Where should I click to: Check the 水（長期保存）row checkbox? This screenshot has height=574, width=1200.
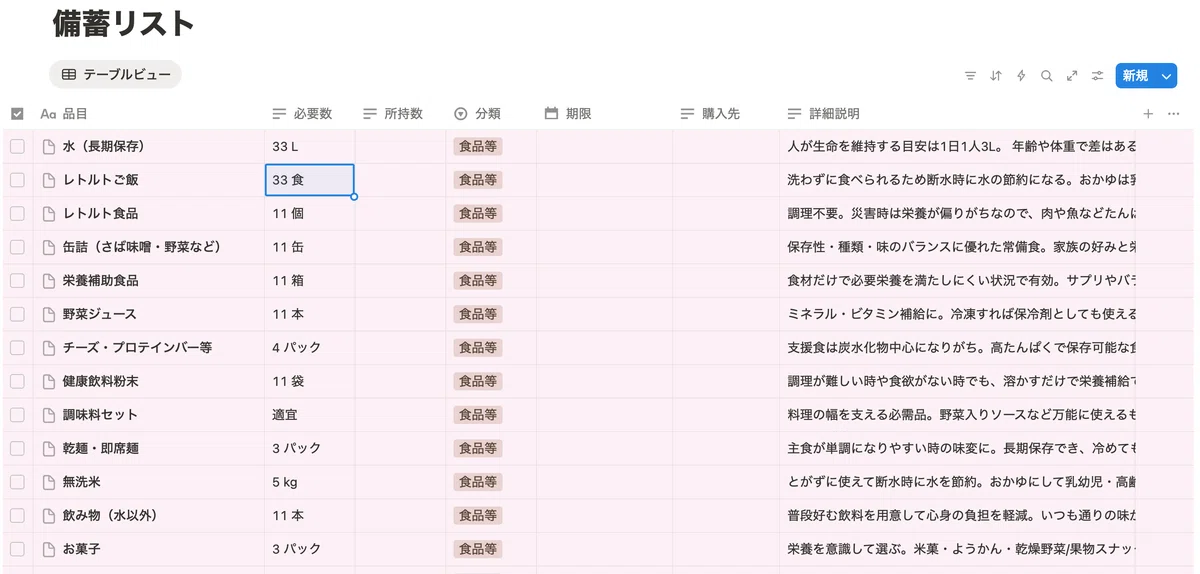pyautogui.click(x=17, y=146)
